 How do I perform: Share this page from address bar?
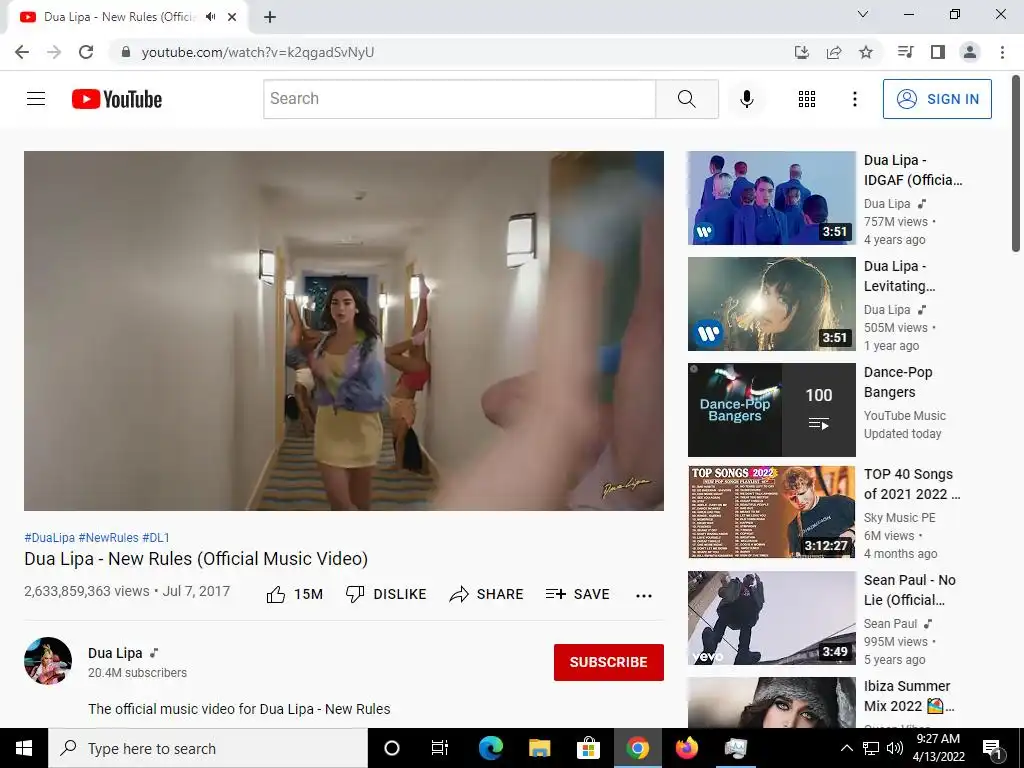point(834,52)
